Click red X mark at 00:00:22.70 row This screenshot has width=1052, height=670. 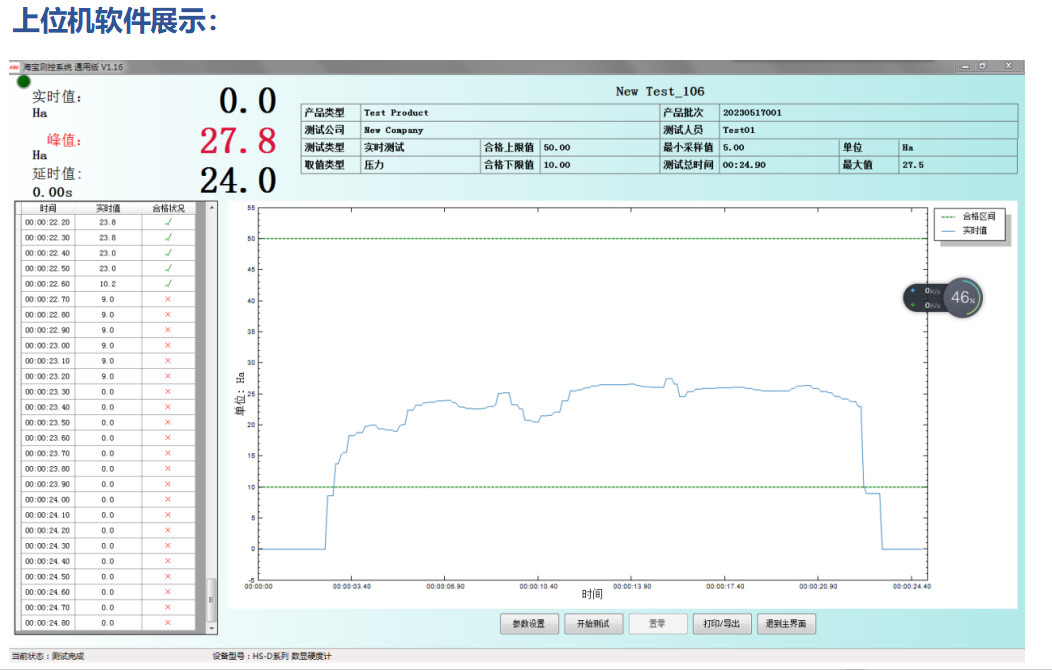pos(168,299)
